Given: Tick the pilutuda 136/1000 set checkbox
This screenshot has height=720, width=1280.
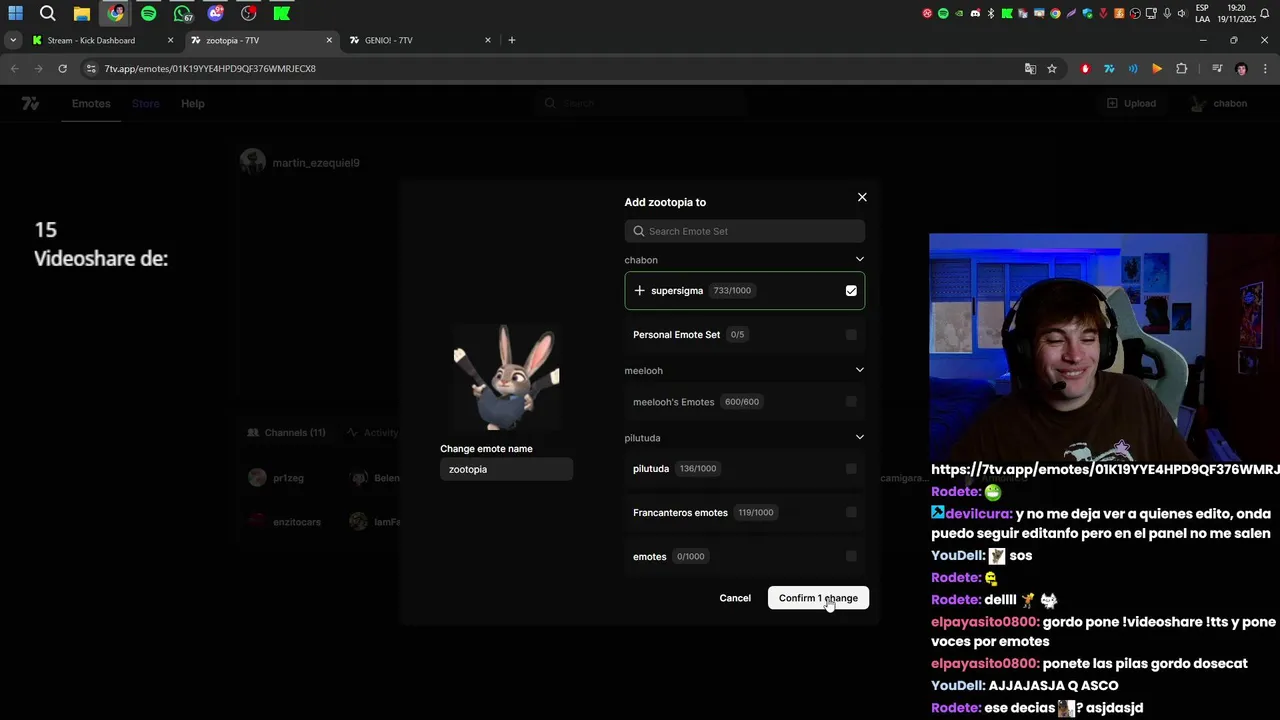Looking at the screenshot, I should point(851,468).
